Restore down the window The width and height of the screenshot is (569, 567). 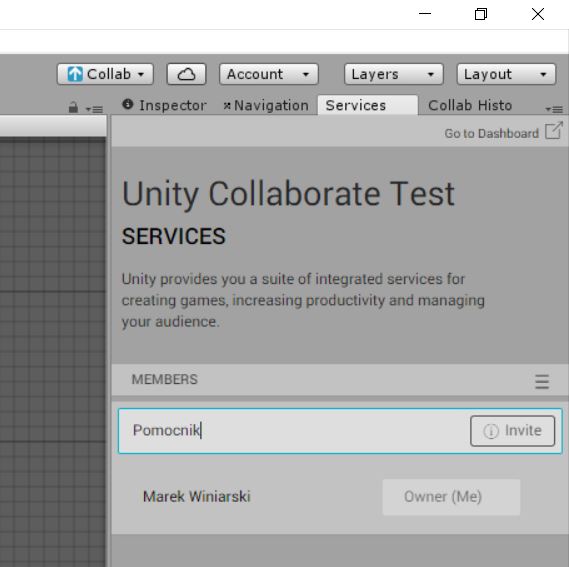coord(481,14)
